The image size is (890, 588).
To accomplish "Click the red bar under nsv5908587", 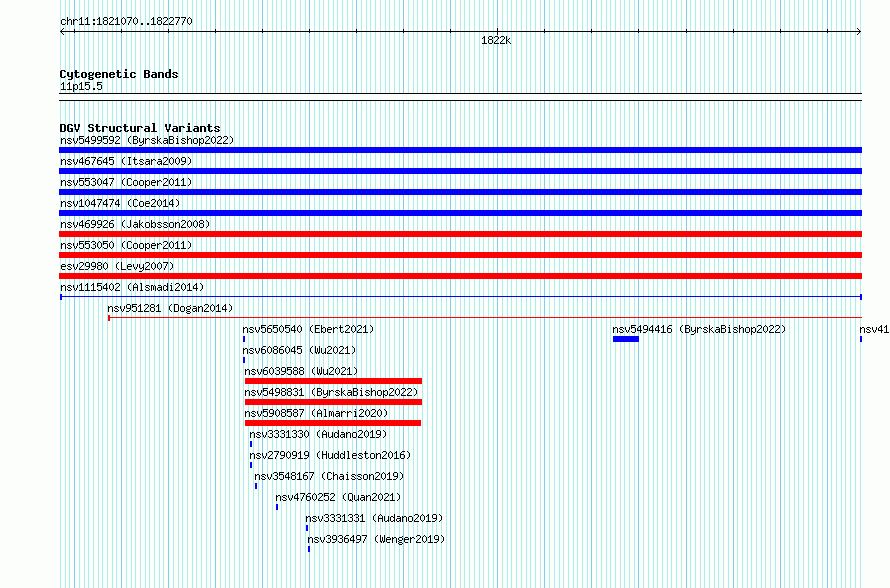I will click(x=333, y=423).
